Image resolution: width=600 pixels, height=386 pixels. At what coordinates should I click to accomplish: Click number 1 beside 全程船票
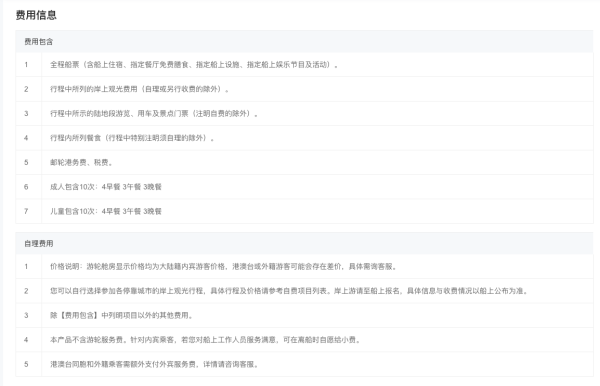point(26,65)
